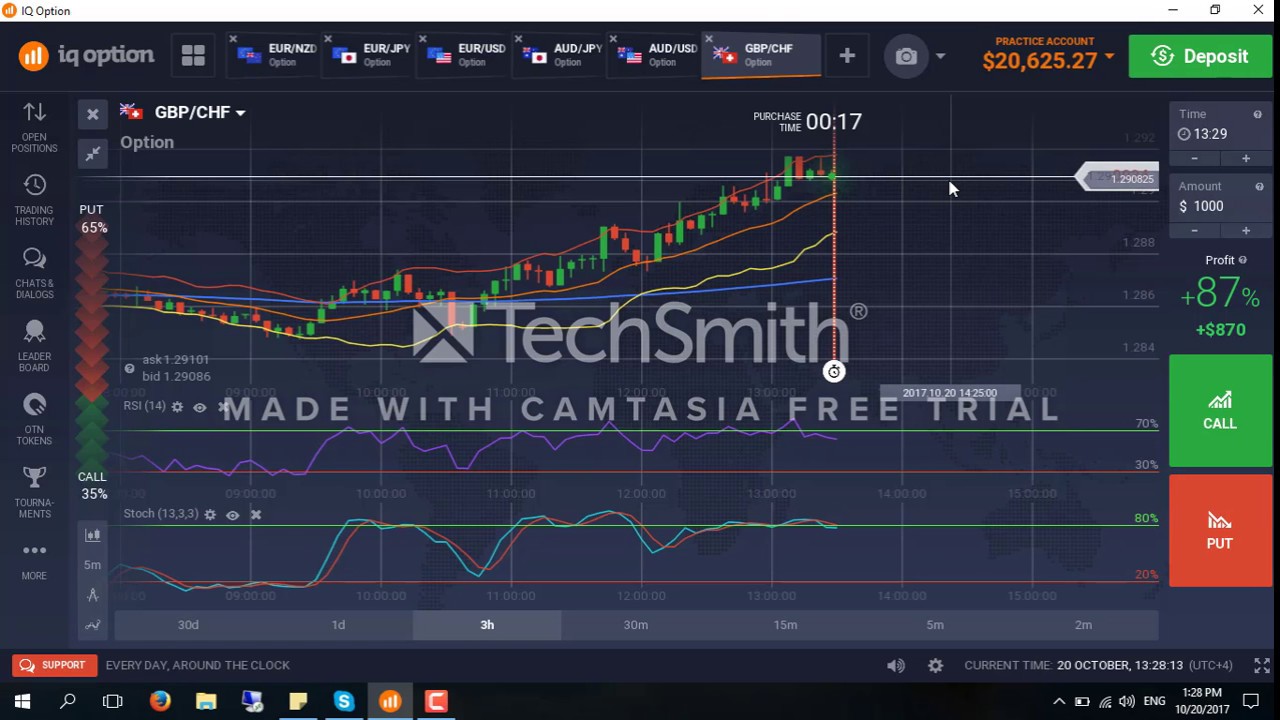Collapse chart with the shrink arrows icon

[93, 154]
